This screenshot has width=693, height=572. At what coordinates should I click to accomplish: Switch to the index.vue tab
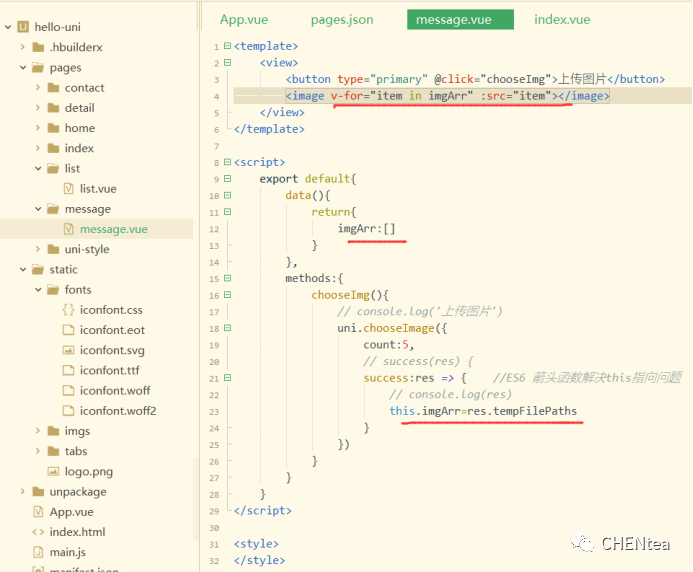point(562,19)
